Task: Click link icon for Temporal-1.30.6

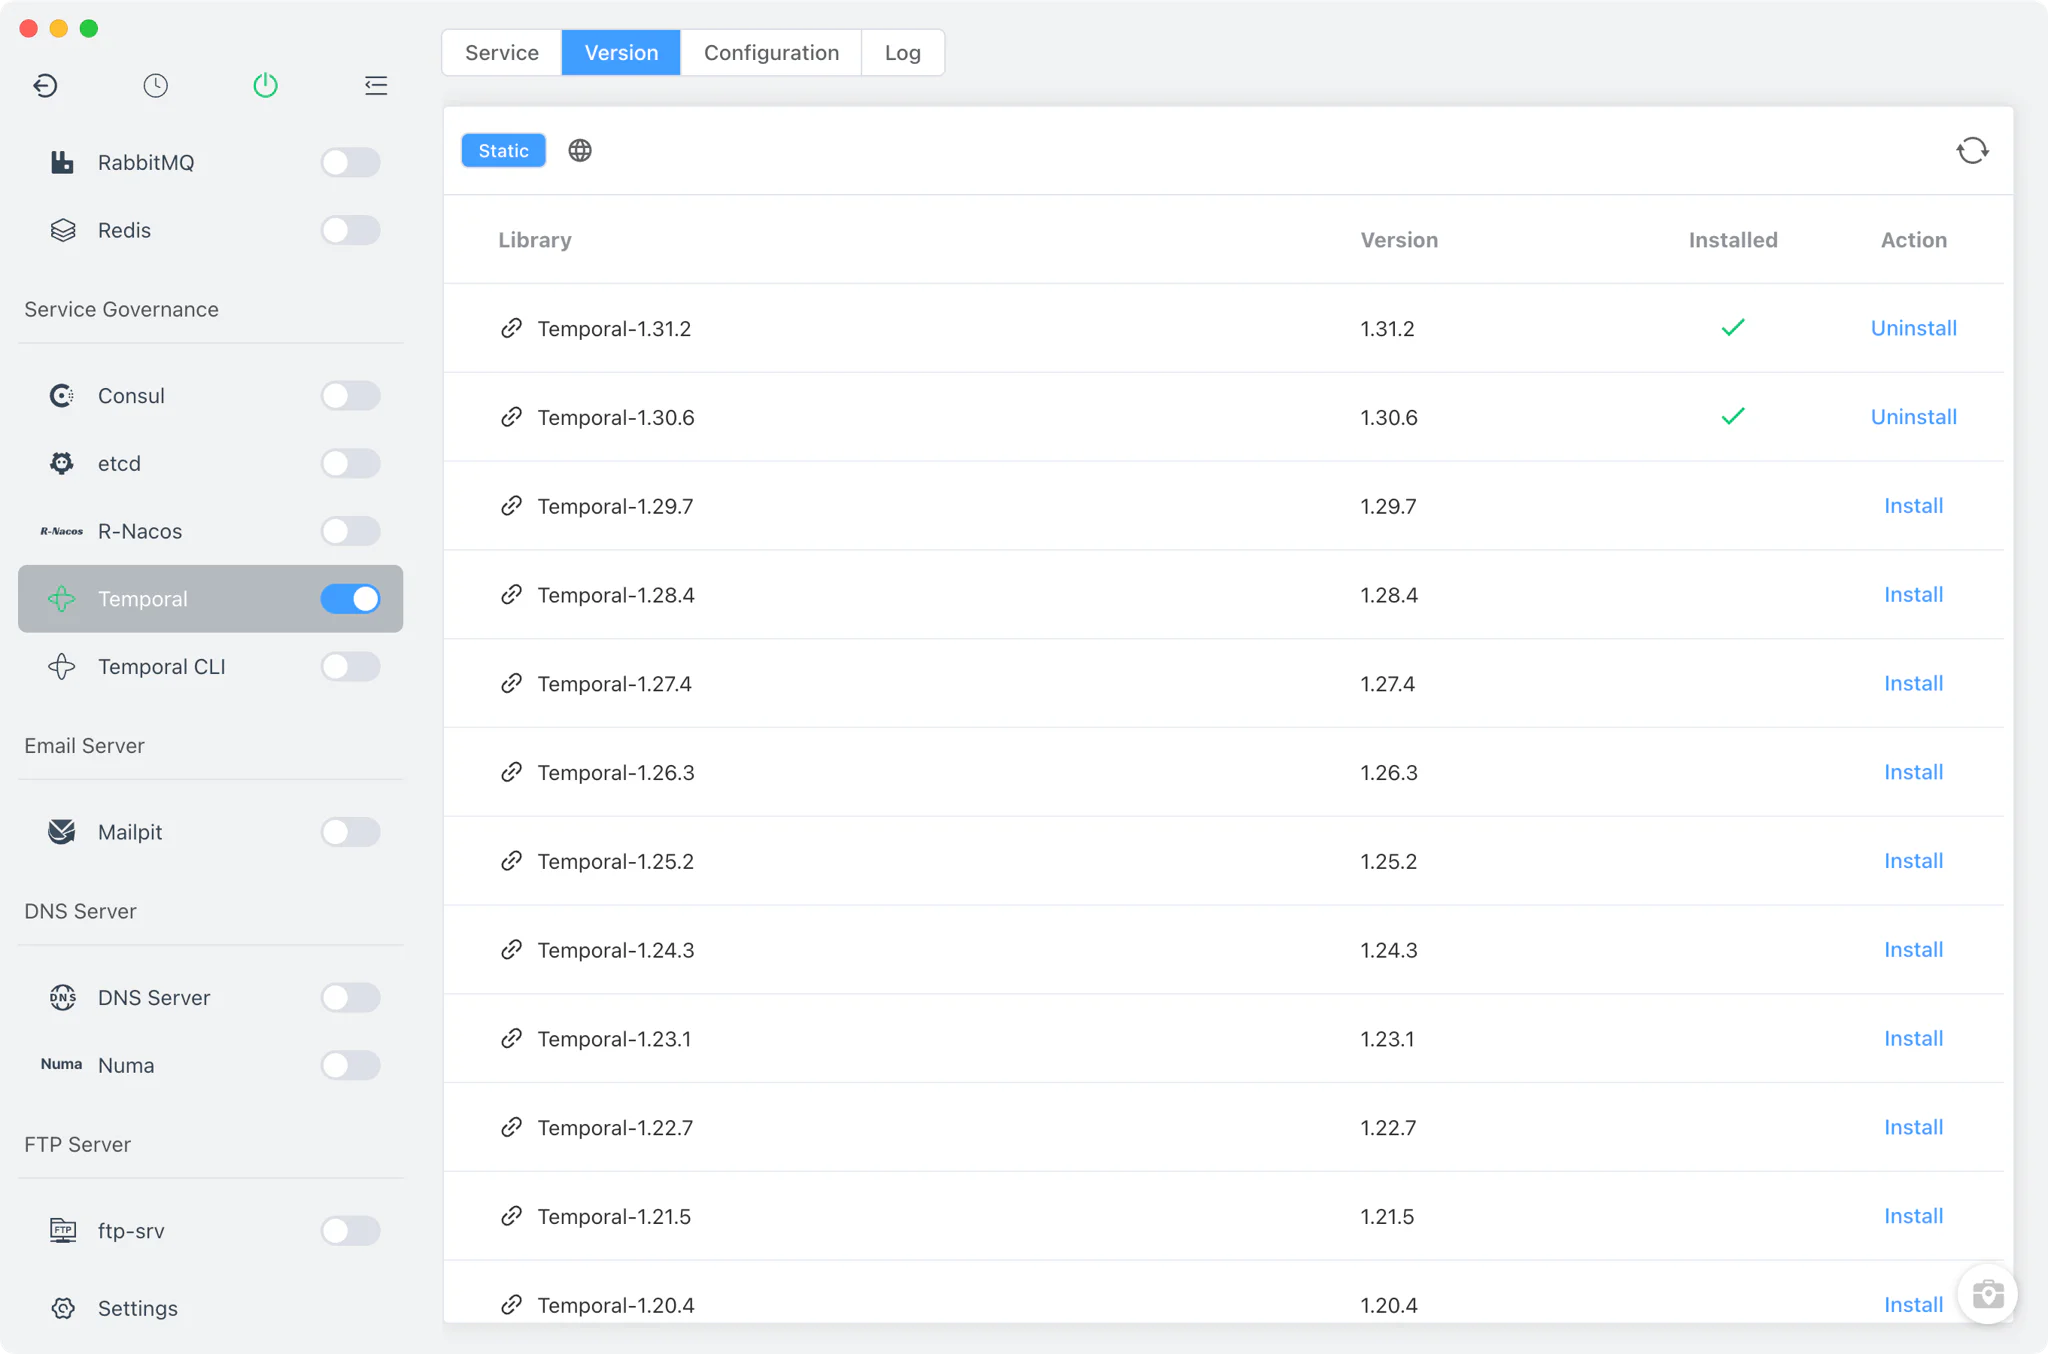Action: click(511, 417)
